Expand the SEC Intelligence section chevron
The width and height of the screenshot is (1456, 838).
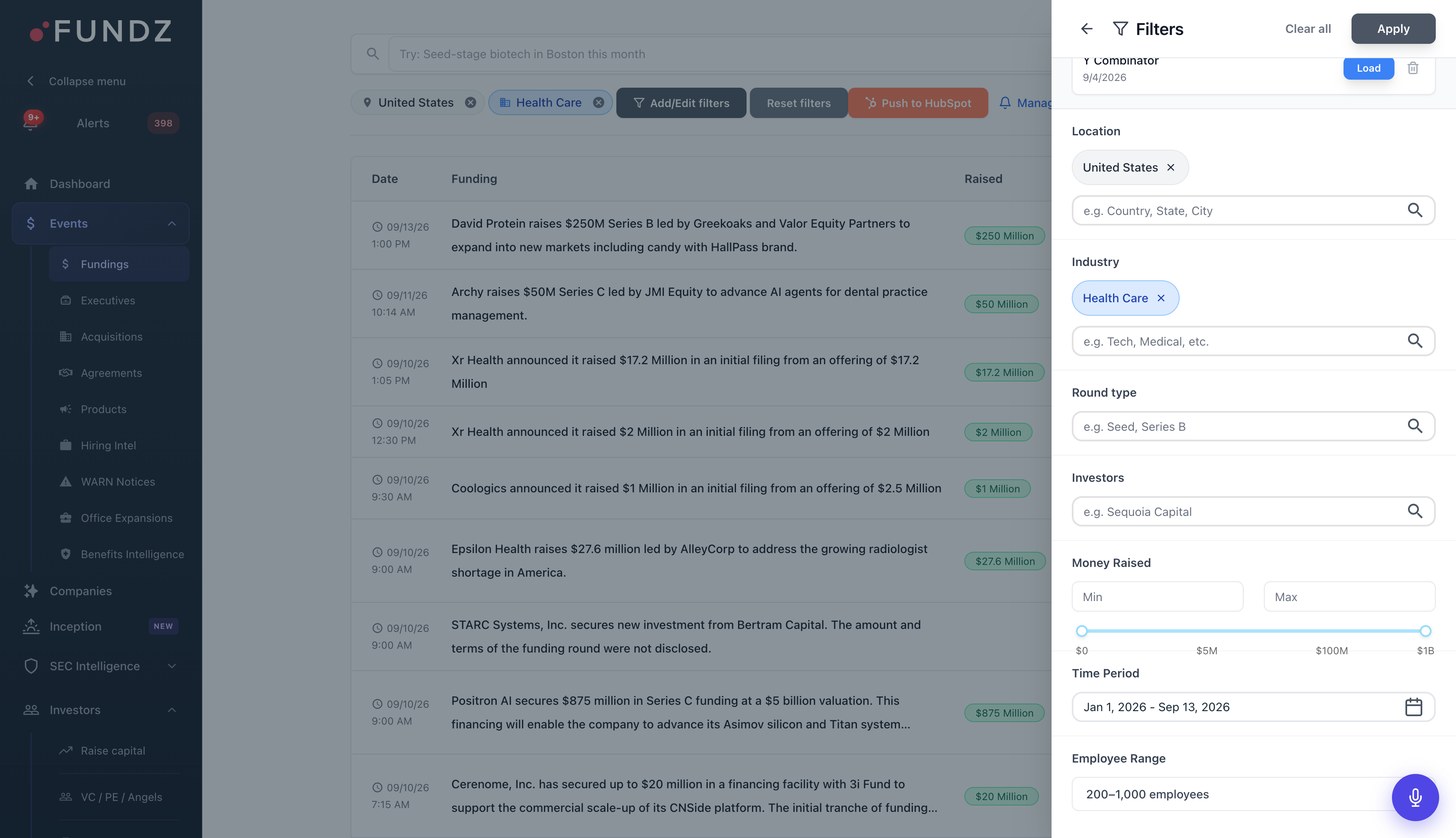171,666
